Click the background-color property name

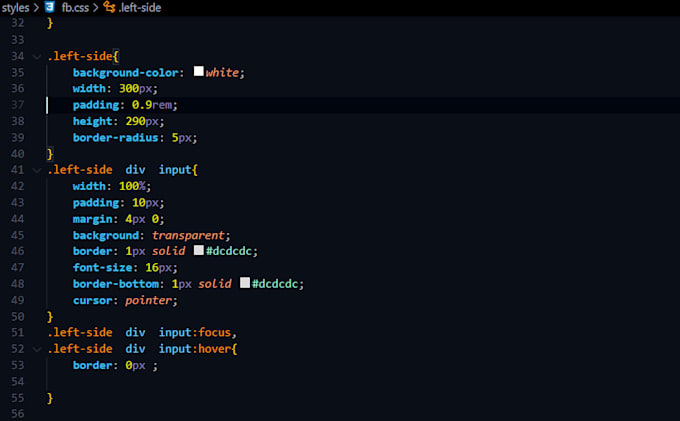[x=126, y=72]
